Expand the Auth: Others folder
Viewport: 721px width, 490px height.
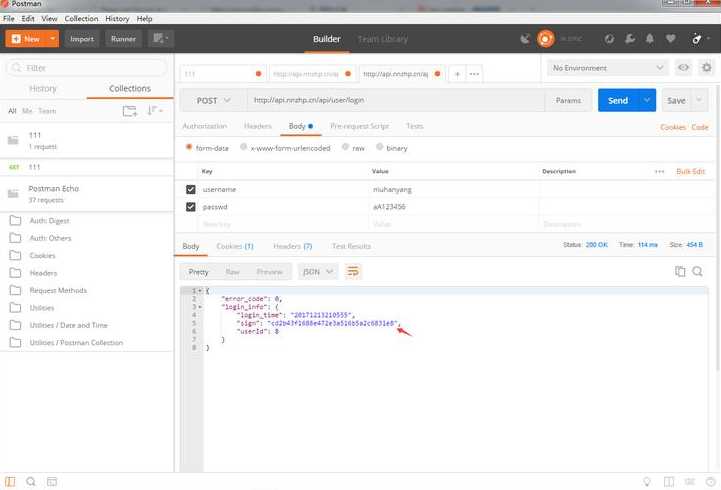point(87,238)
